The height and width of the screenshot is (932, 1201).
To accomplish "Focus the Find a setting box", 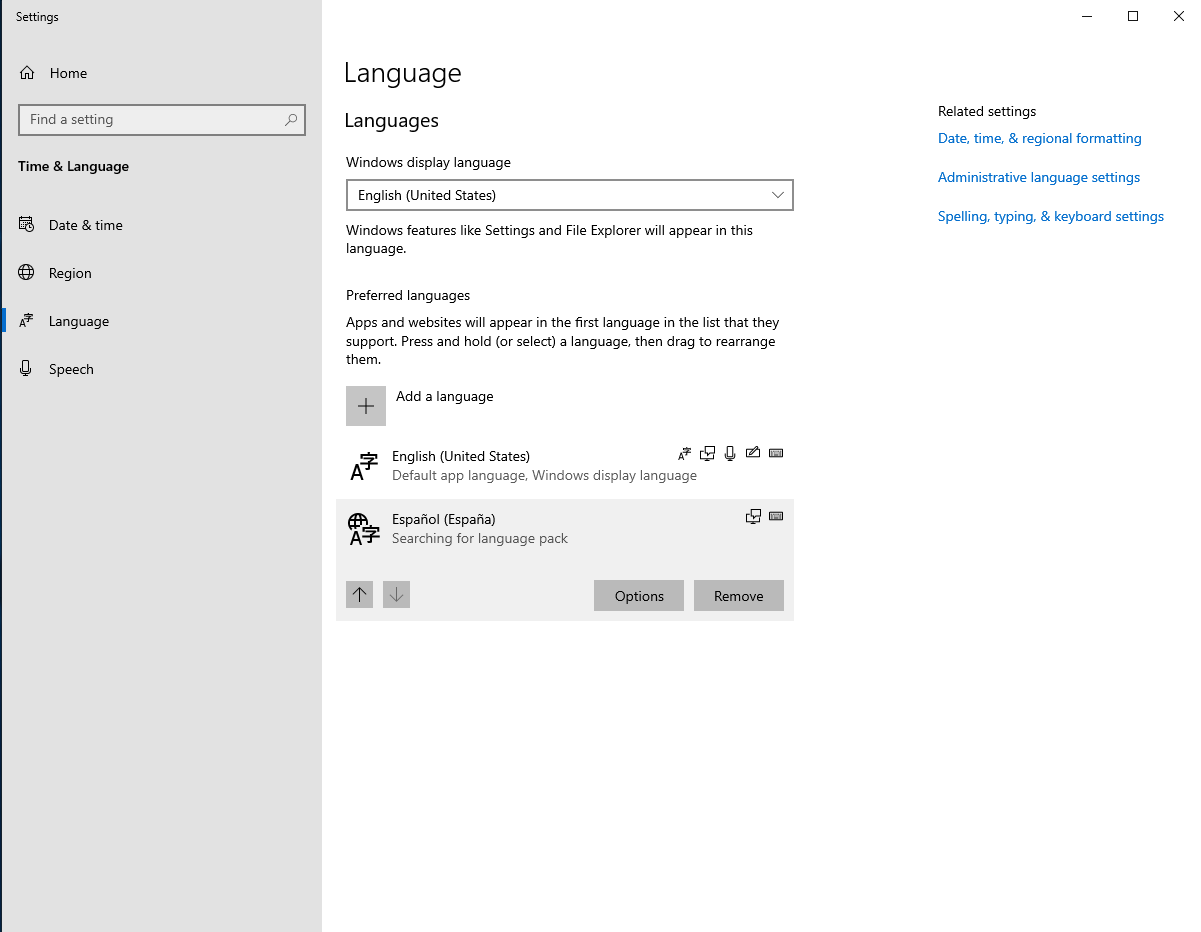I will 162,119.
